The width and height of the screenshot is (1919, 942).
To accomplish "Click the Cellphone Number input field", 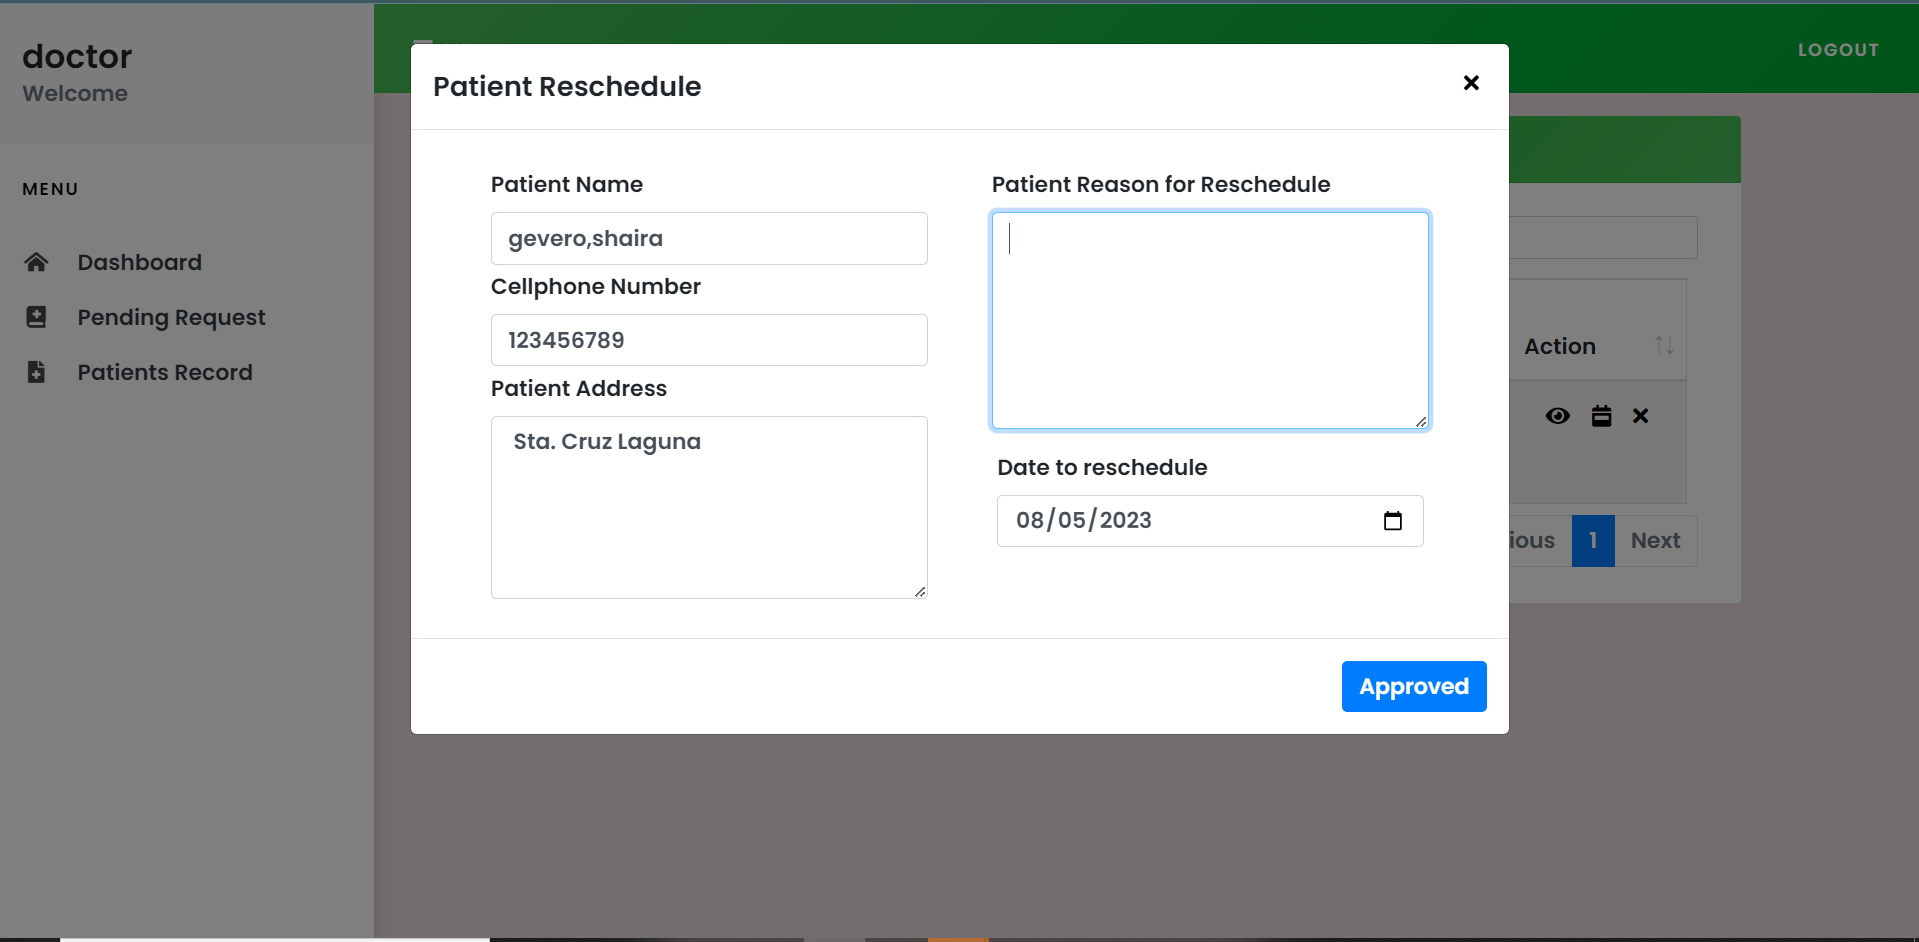I will pos(708,340).
